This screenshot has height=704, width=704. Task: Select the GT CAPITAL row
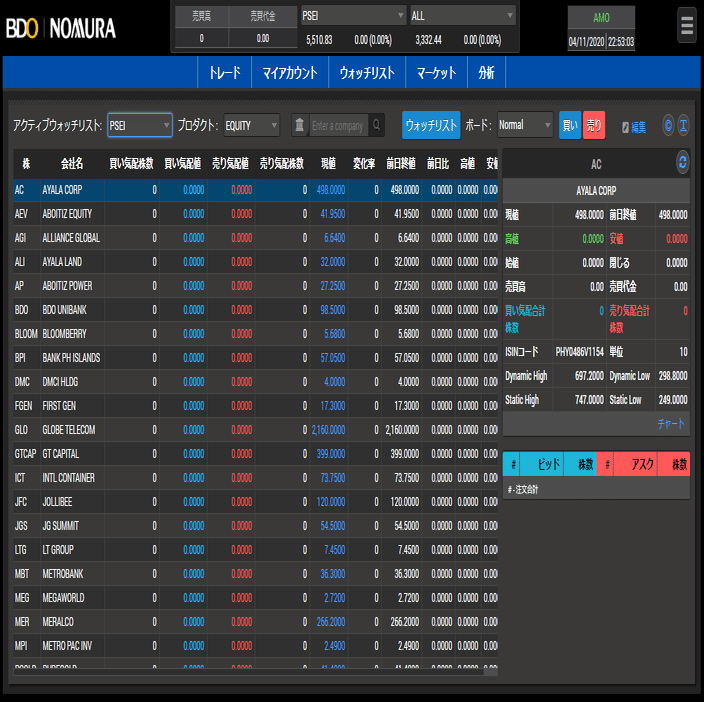[x=255, y=454]
